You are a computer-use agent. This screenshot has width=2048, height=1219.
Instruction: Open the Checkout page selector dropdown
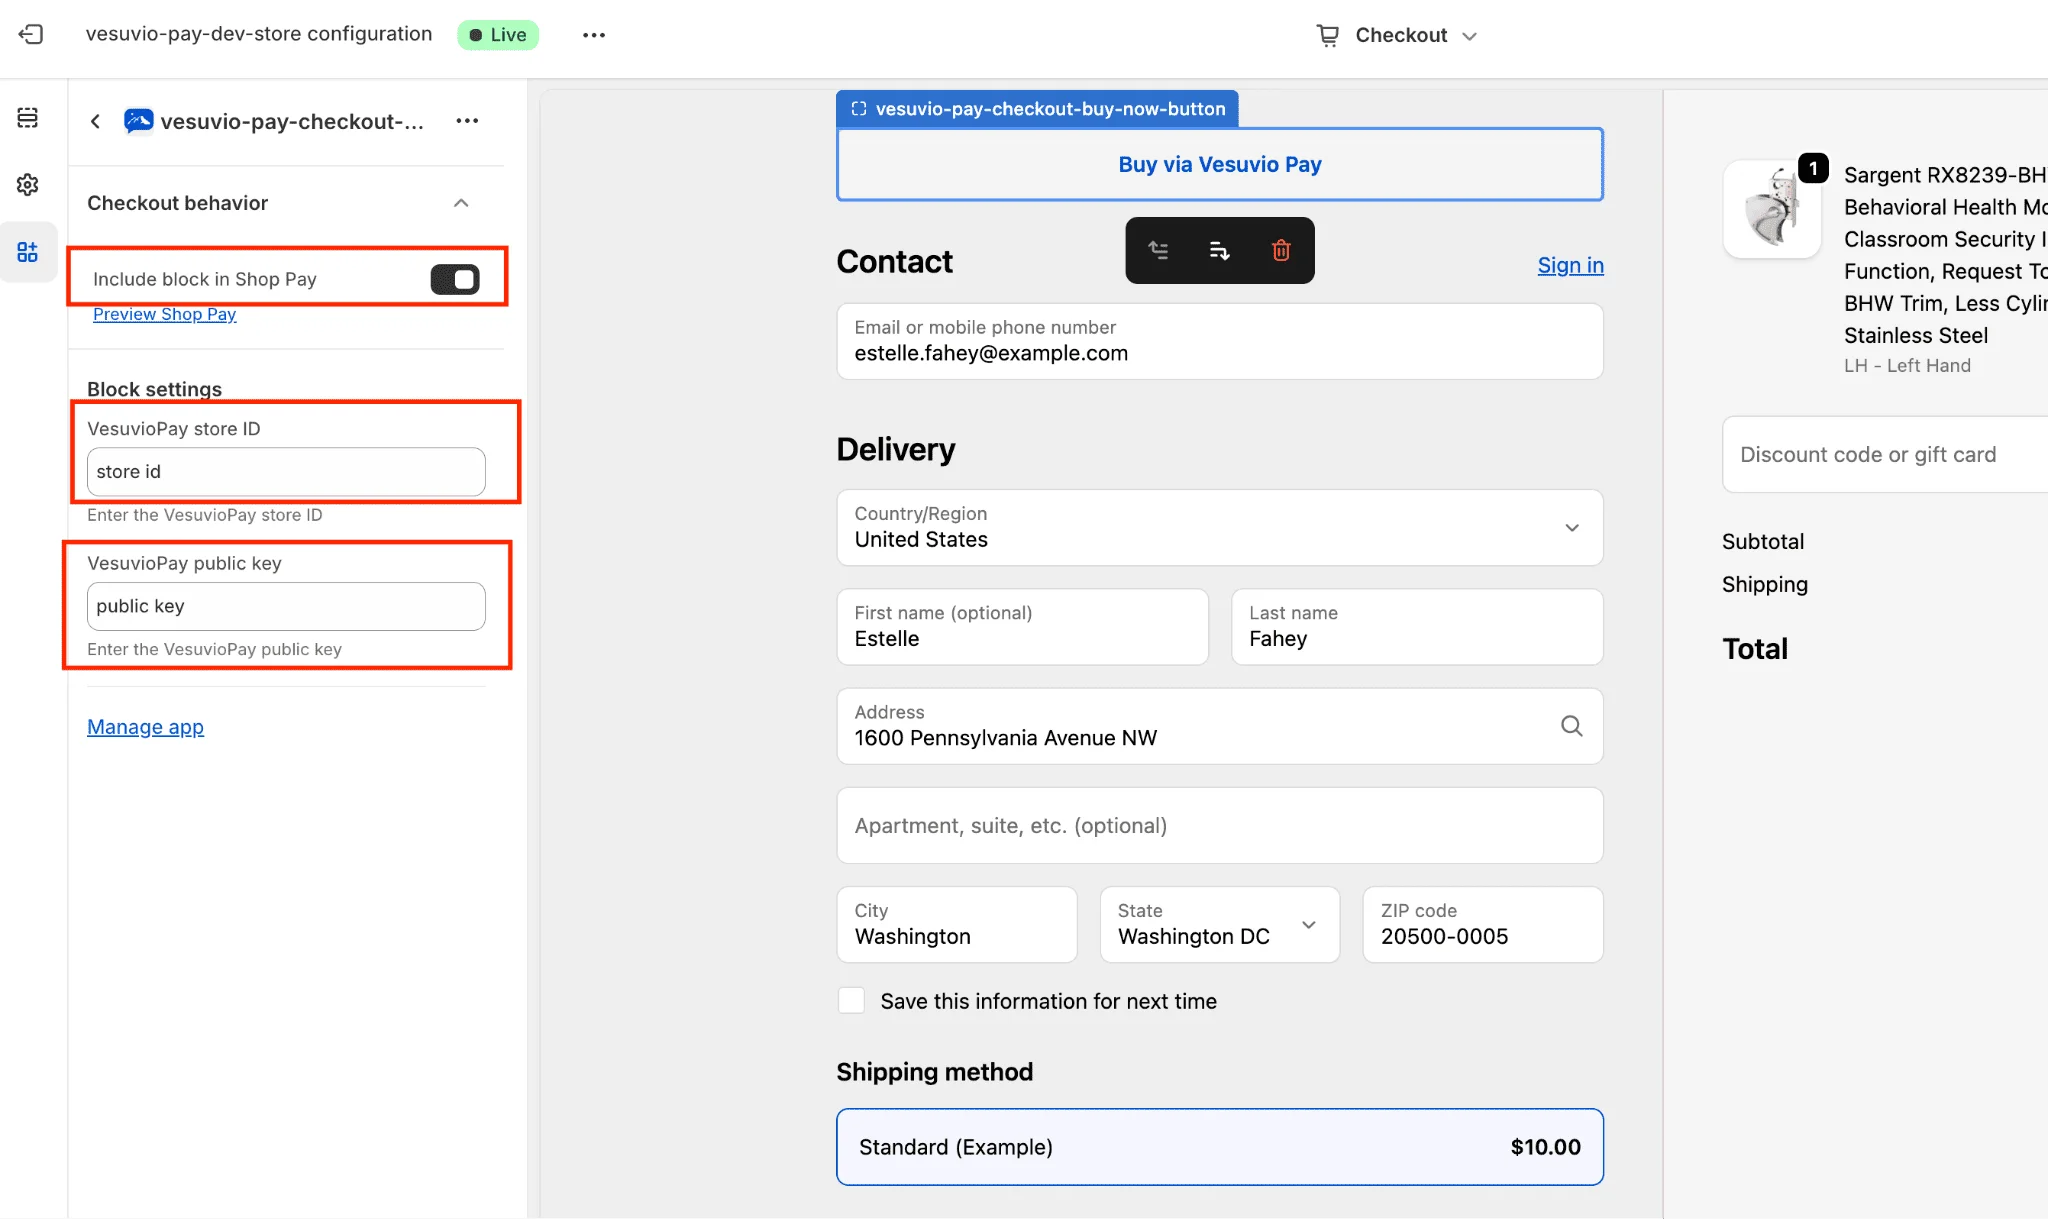tap(1396, 34)
